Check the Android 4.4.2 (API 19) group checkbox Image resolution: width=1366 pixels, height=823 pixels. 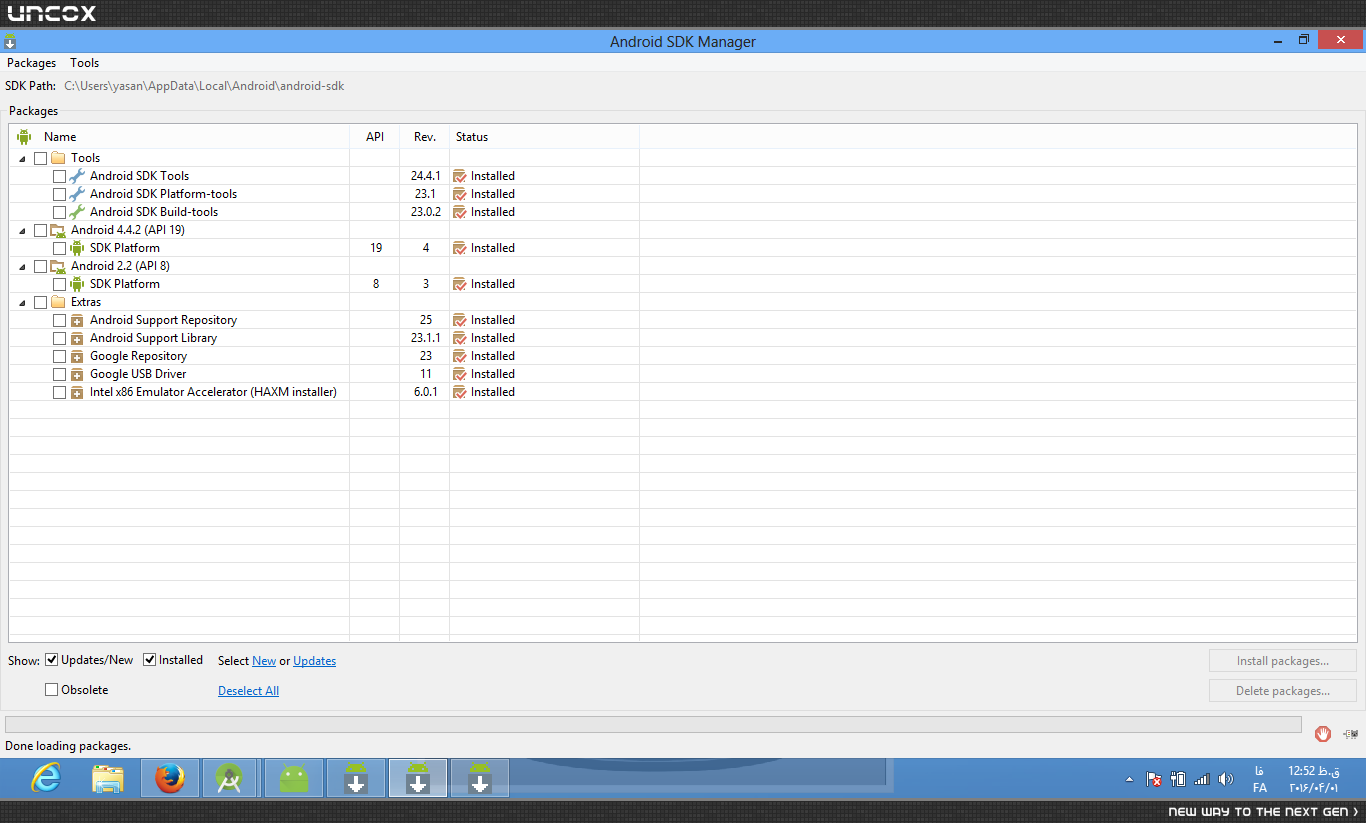[40, 230]
